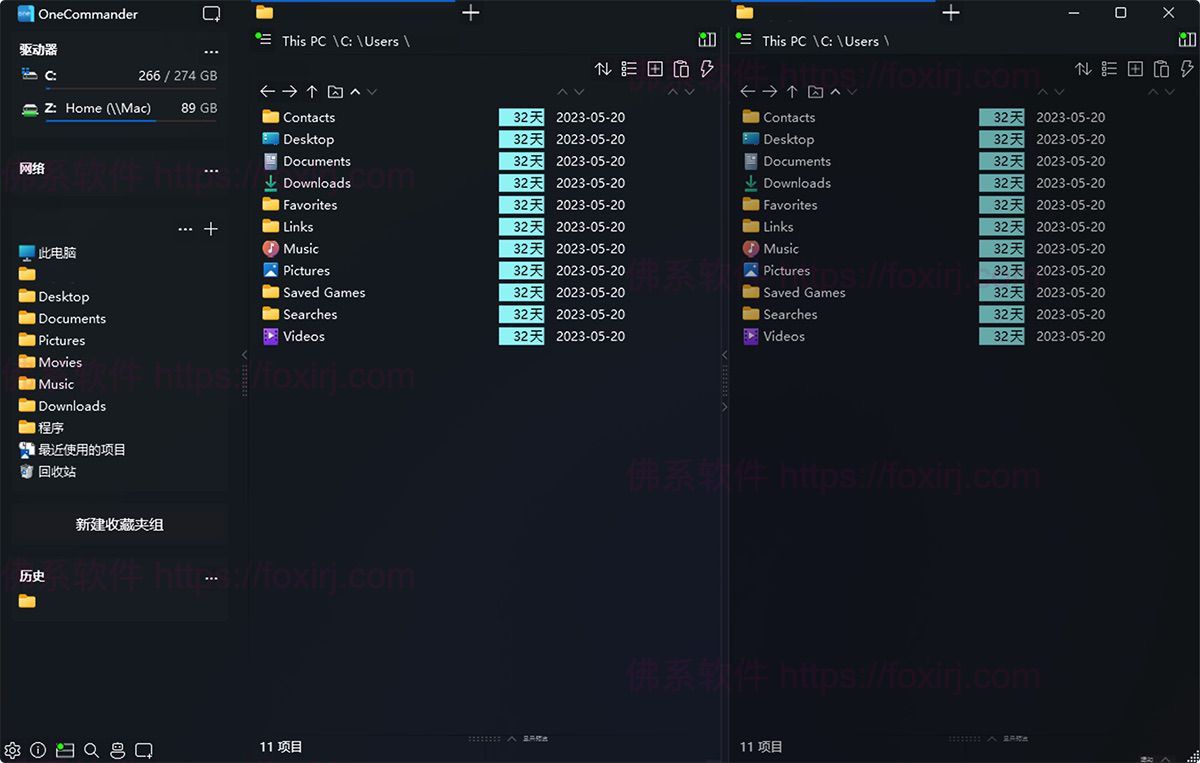The image size is (1200, 763).
Task: Click the storage usage icon near bottom left
Action: tap(64, 750)
